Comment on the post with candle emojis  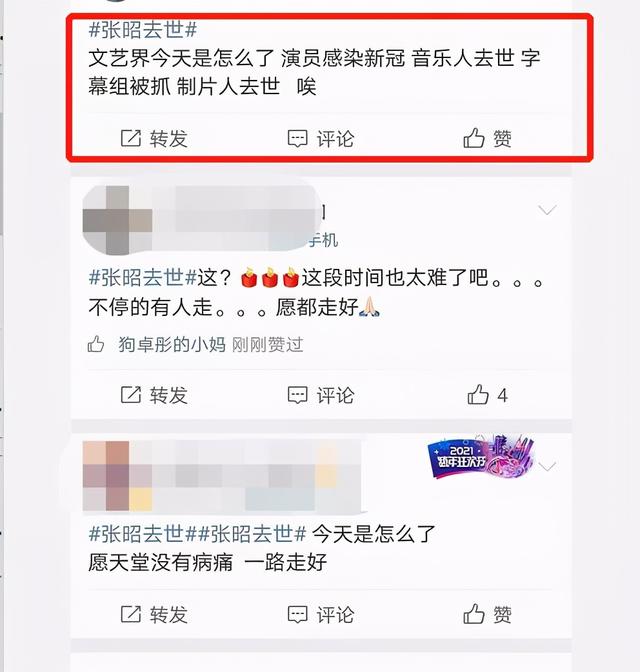321,395
